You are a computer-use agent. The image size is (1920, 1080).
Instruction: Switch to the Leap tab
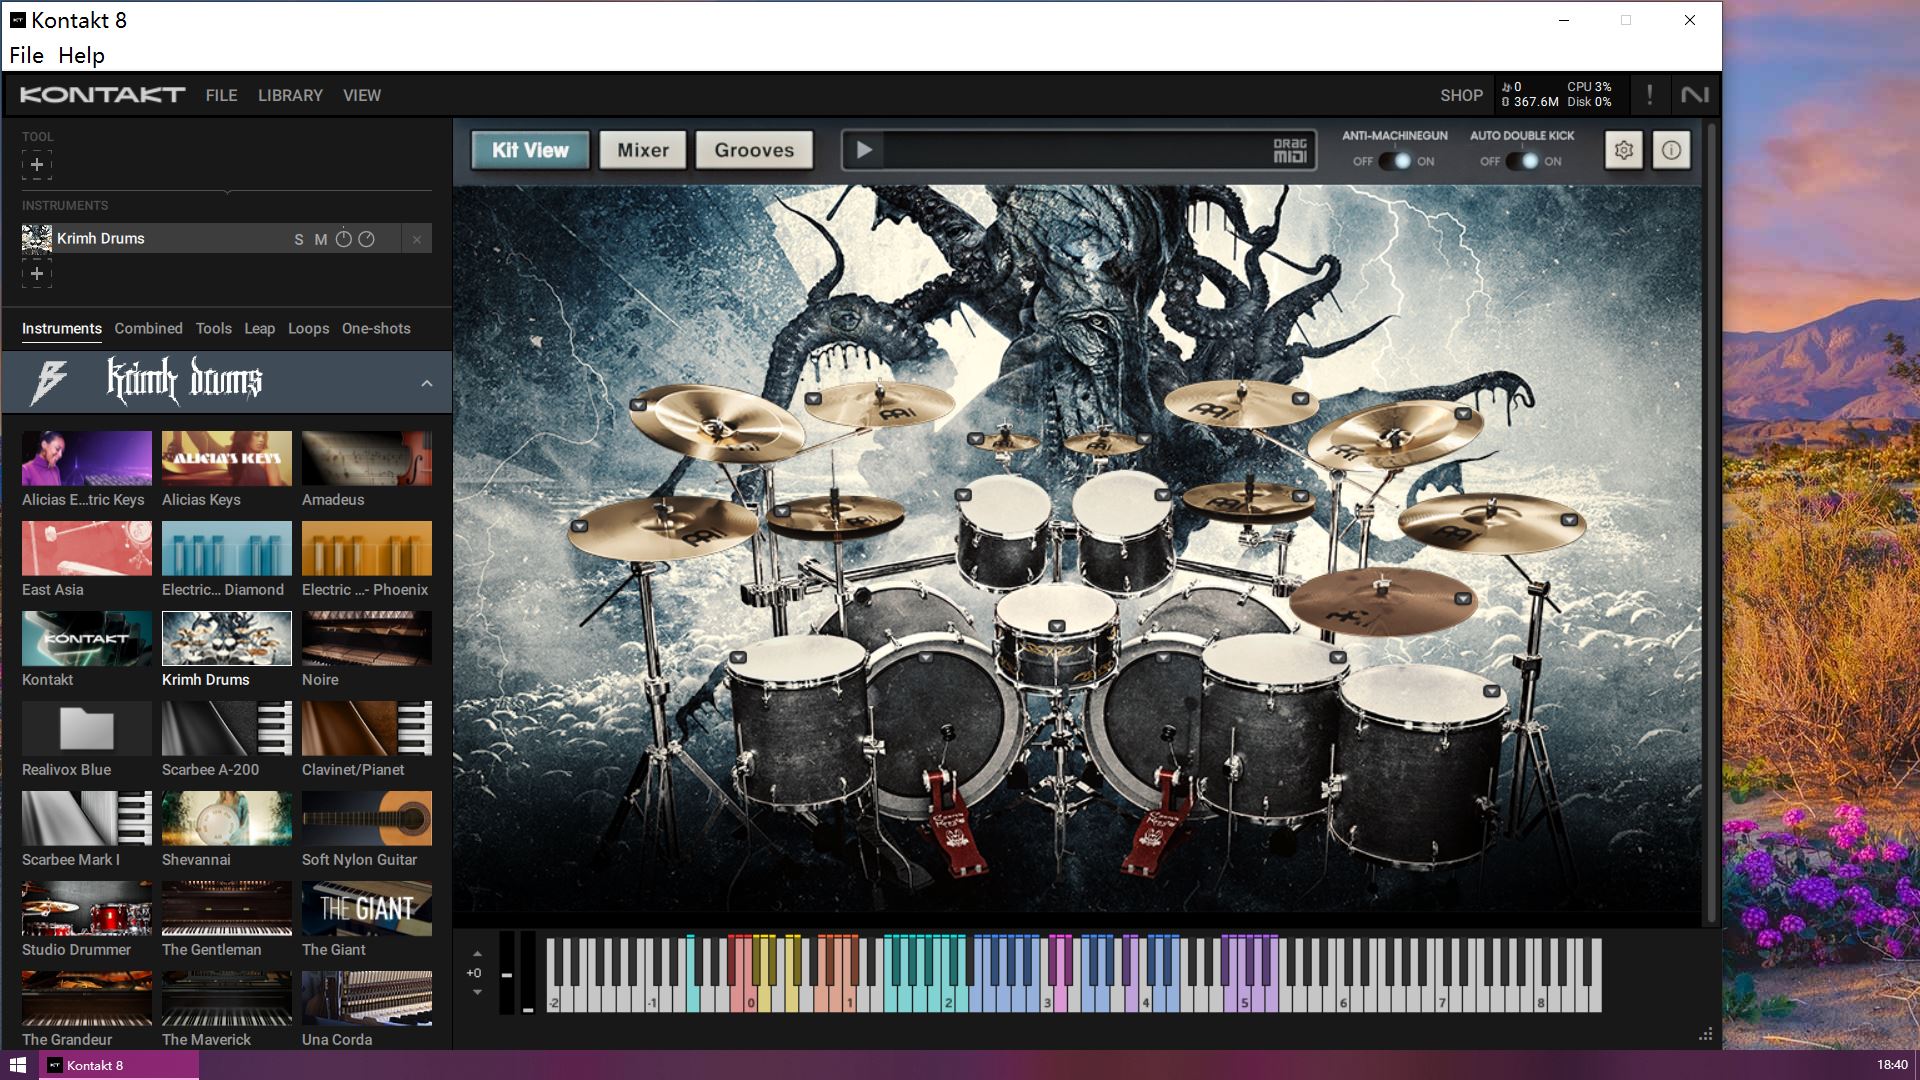(x=259, y=328)
